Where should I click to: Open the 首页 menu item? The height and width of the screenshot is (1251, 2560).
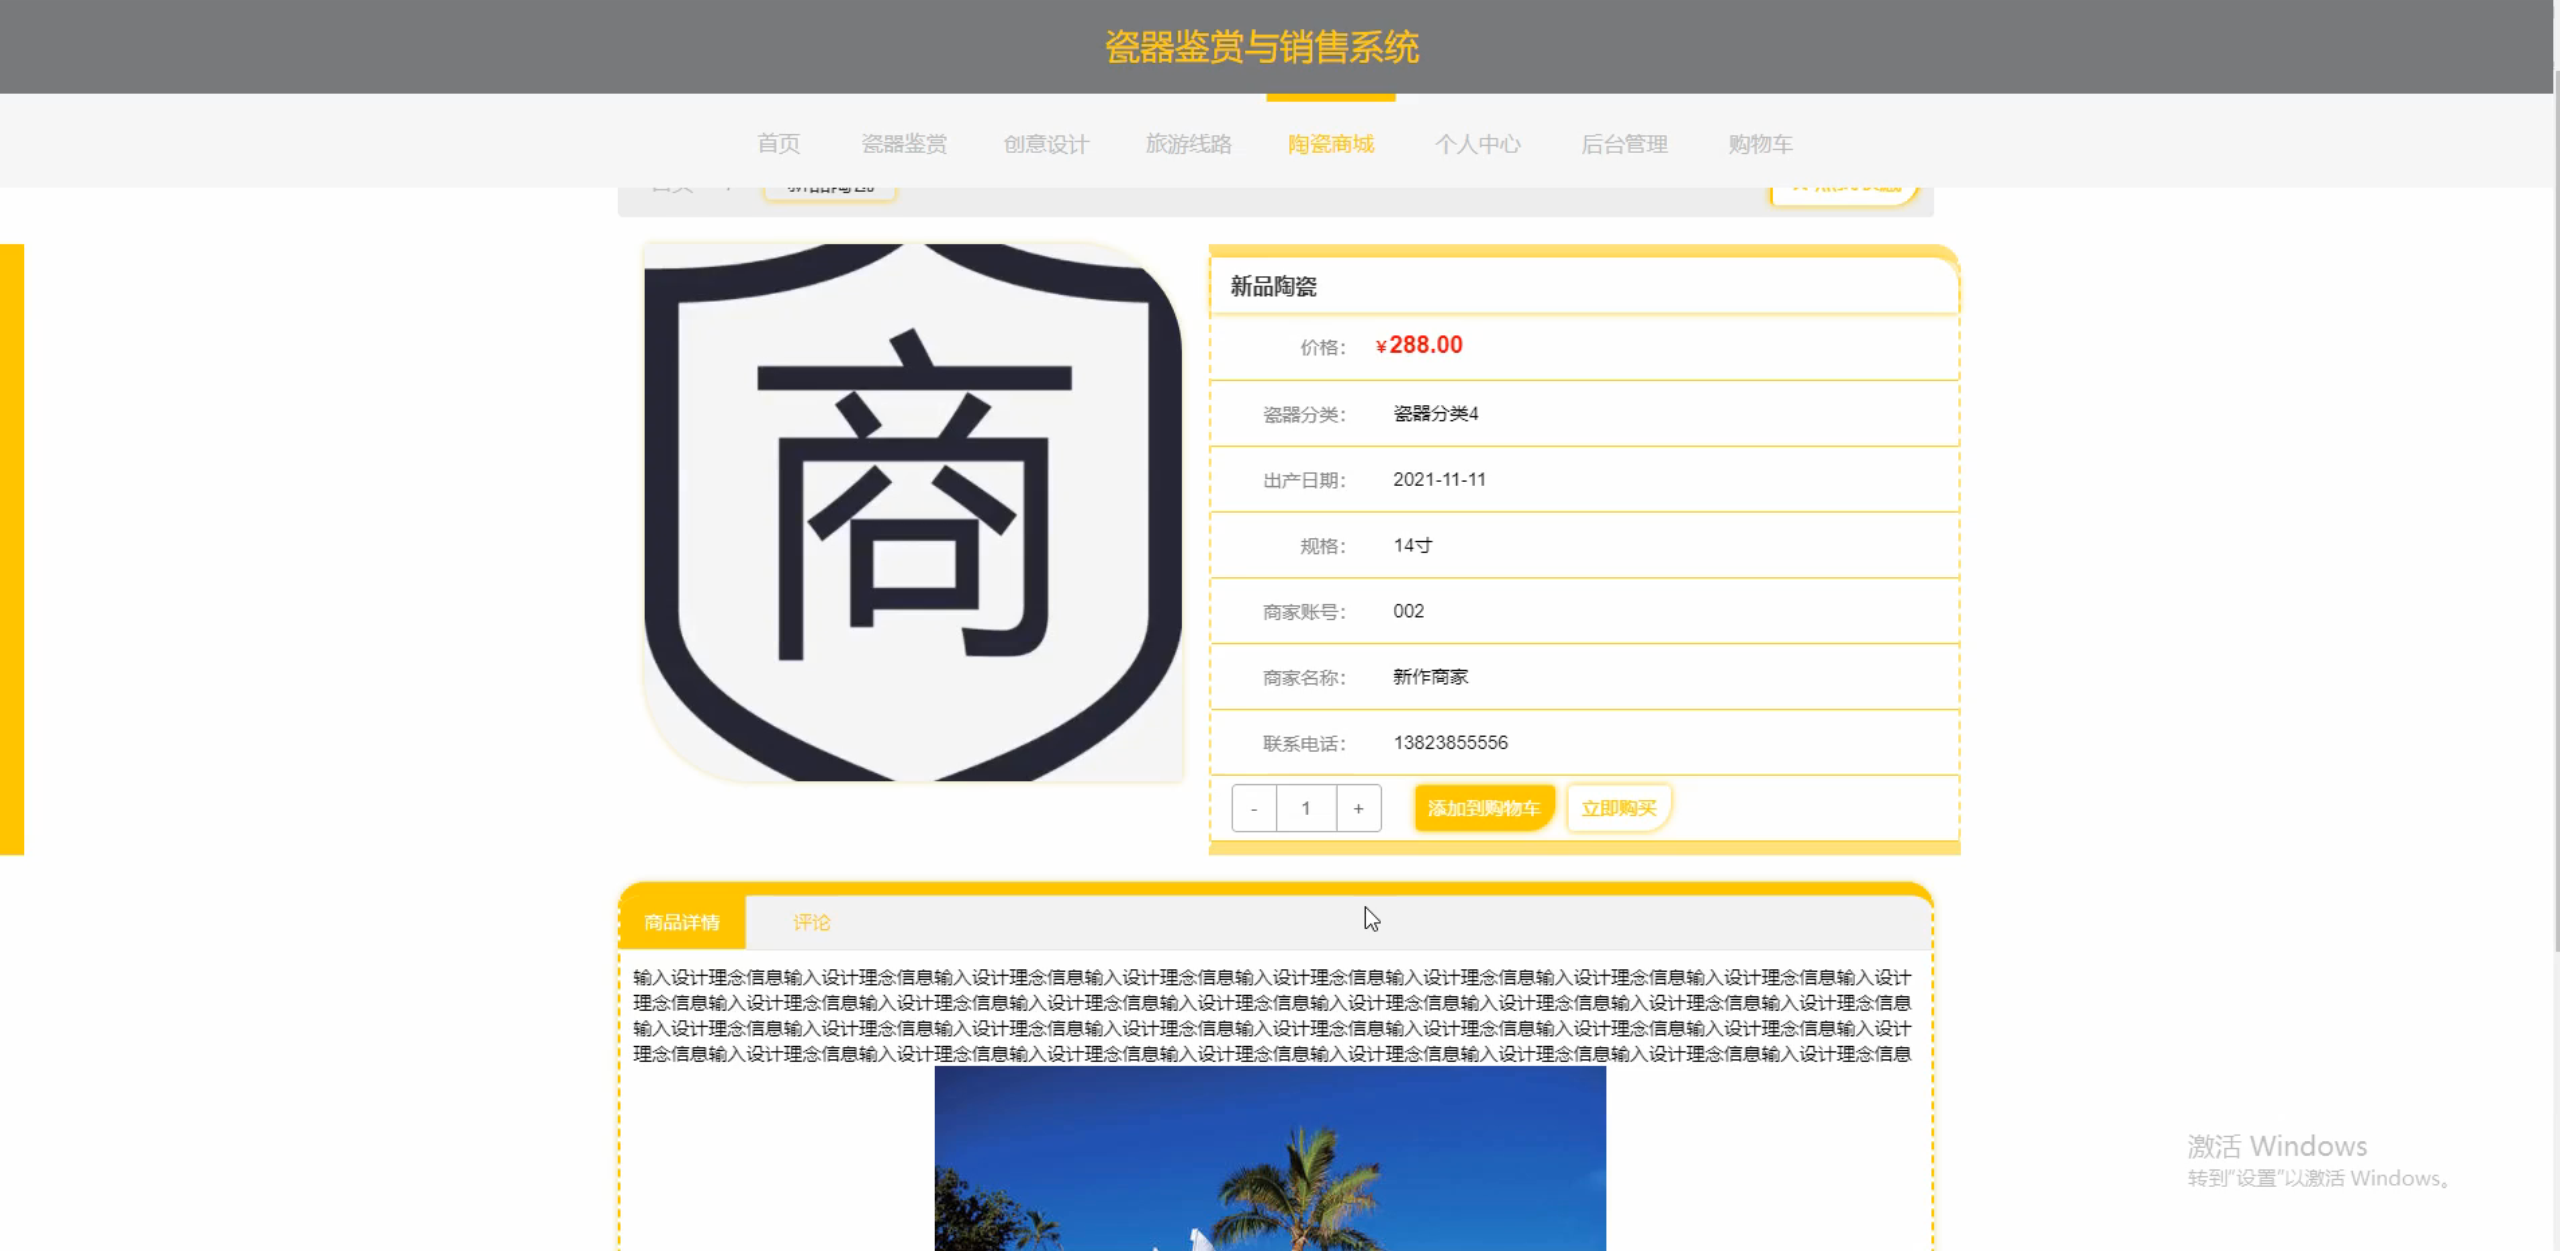[x=778, y=144]
